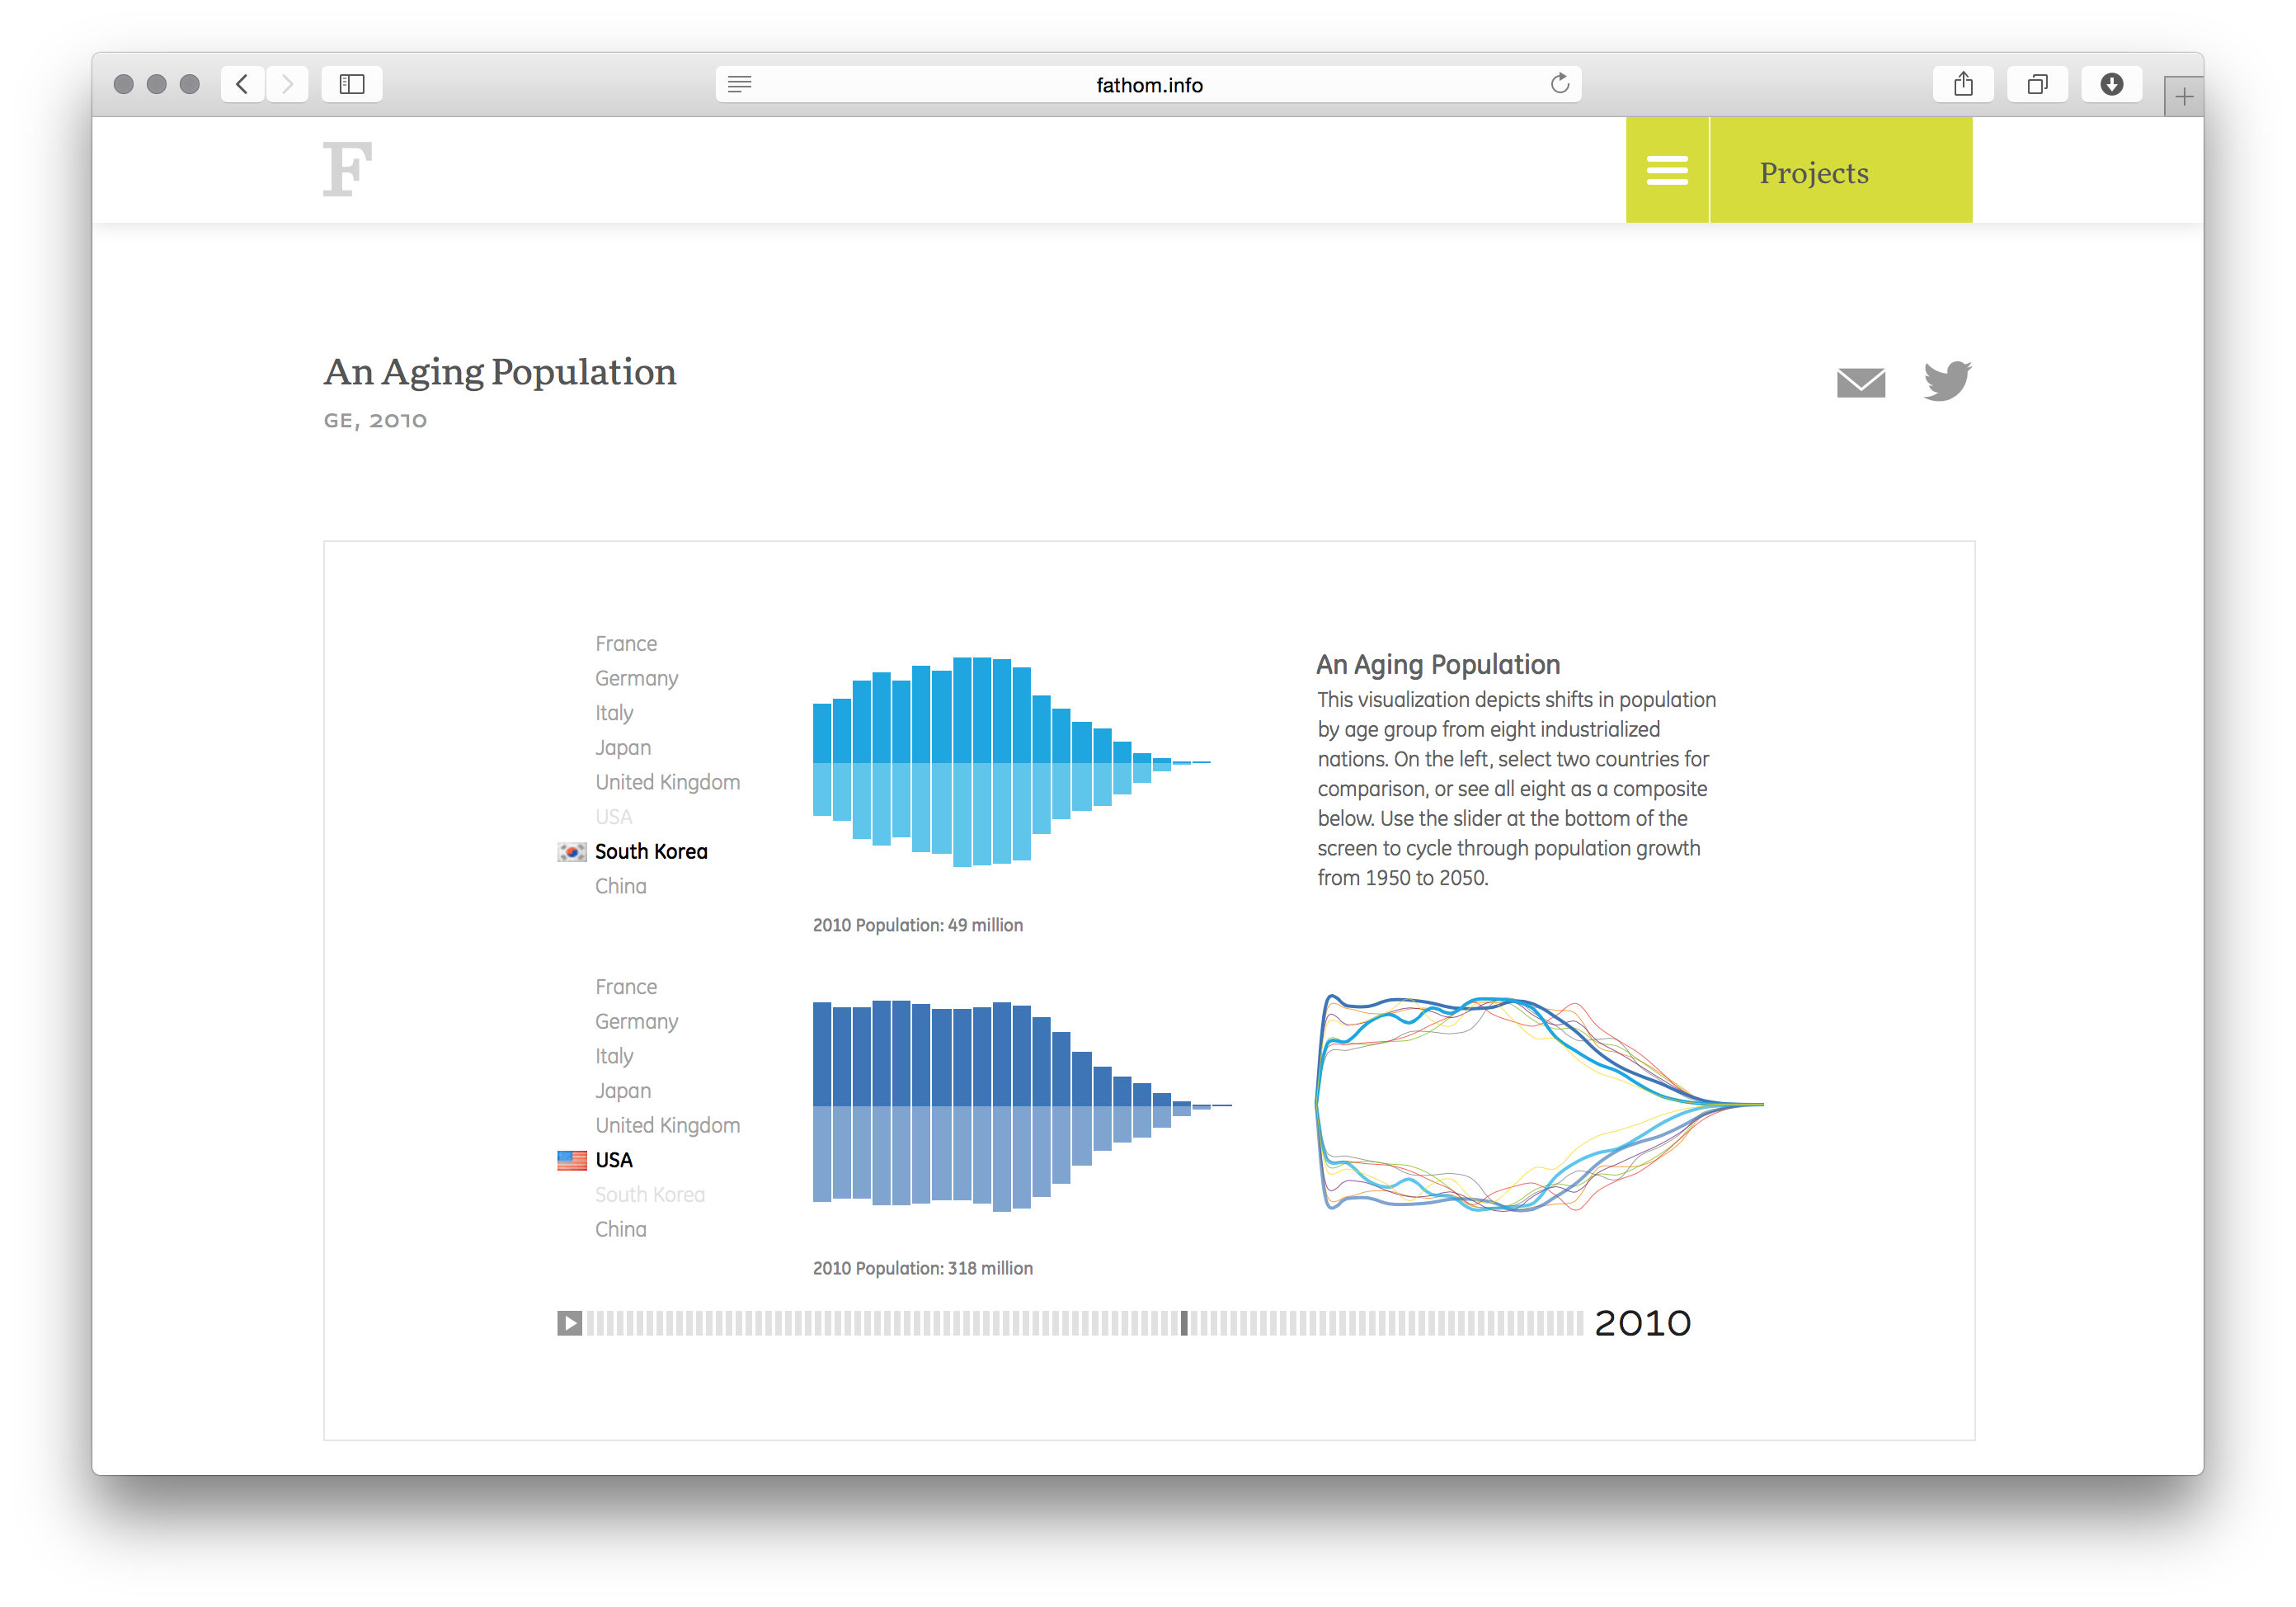
Task: Toggle the Safari sidebar
Action: click(351, 84)
